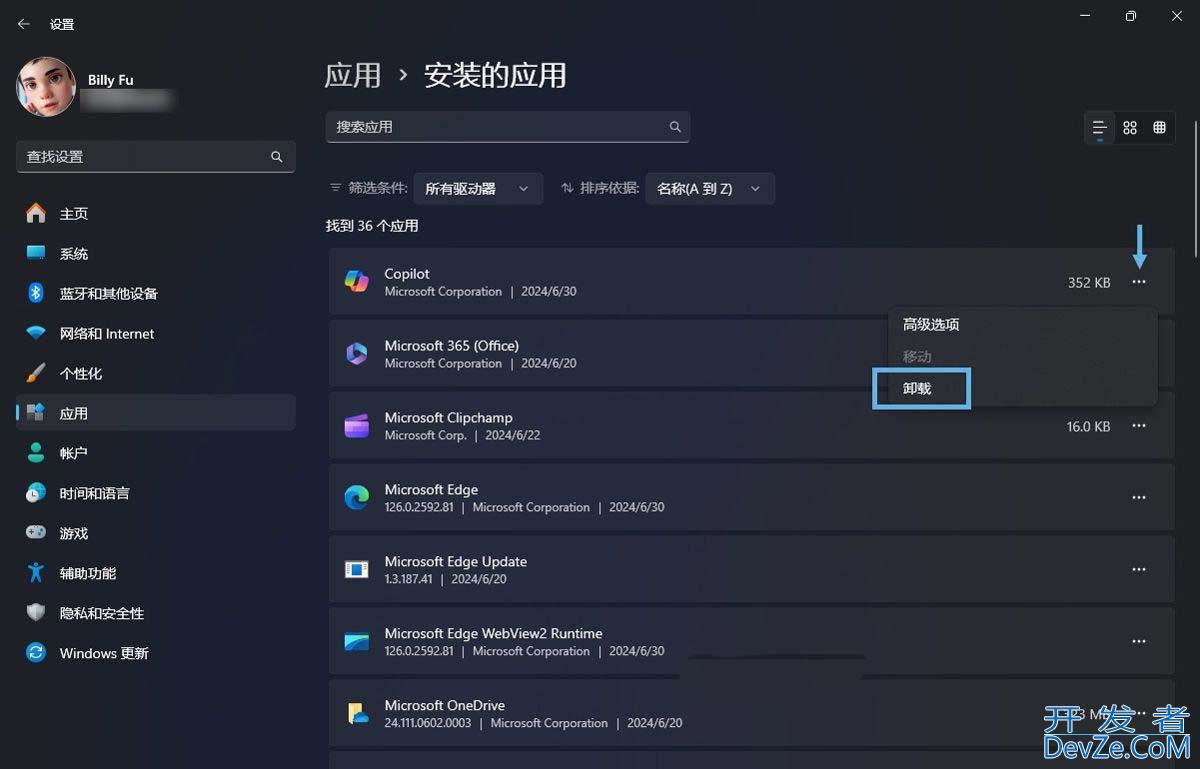Click Microsoft Clipchamp name text
This screenshot has width=1200, height=769.
(x=448, y=418)
